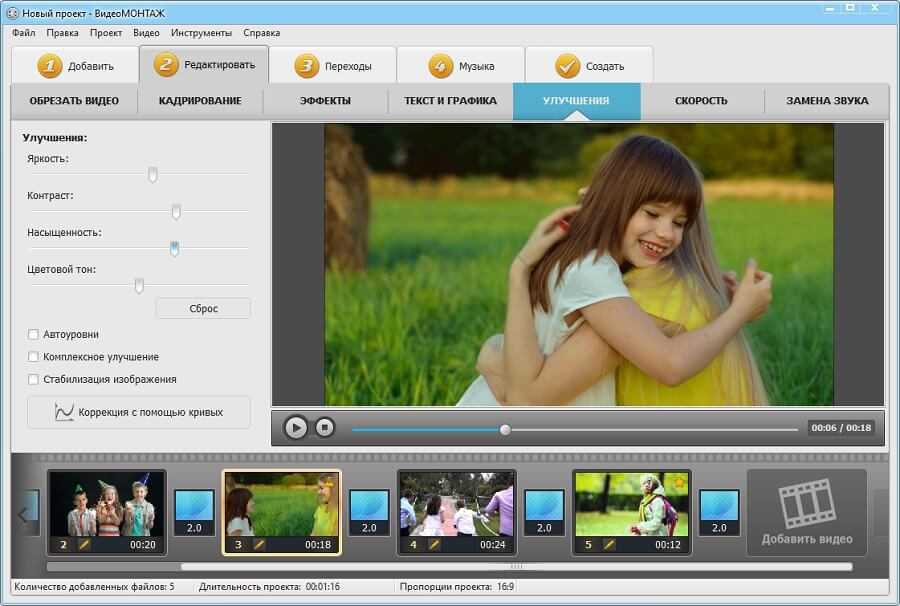Tick the Комплексное улучшение checkbox
This screenshot has width=900, height=606.
pyautogui.click(x=34, y=357)
